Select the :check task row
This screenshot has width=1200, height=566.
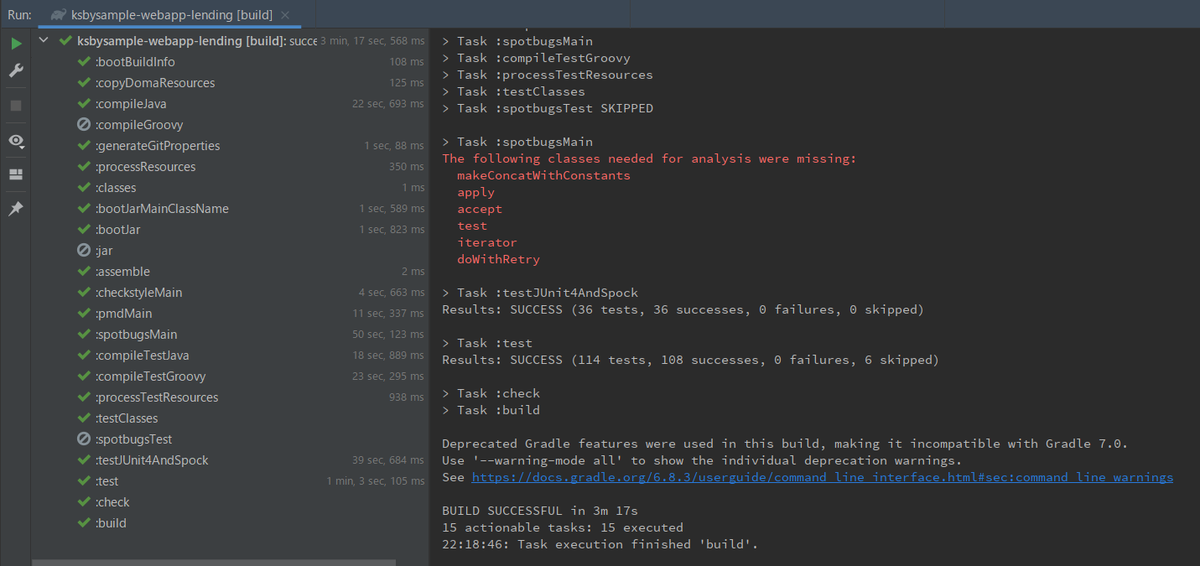coord(231,503)
